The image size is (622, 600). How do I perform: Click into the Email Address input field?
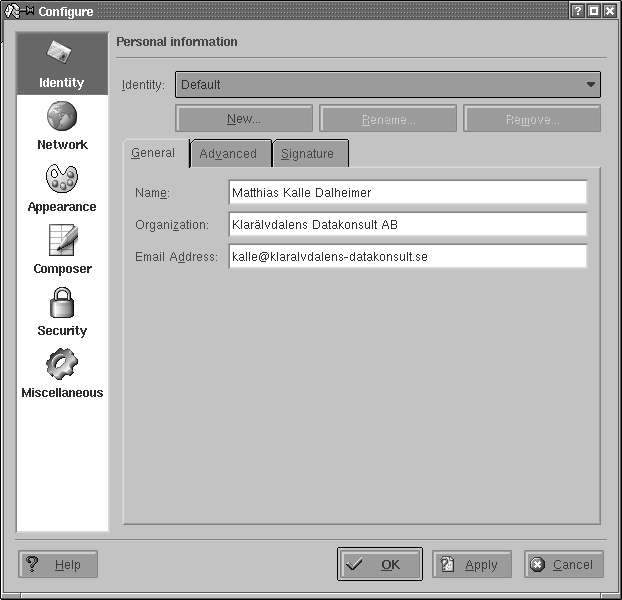(408, 257)
